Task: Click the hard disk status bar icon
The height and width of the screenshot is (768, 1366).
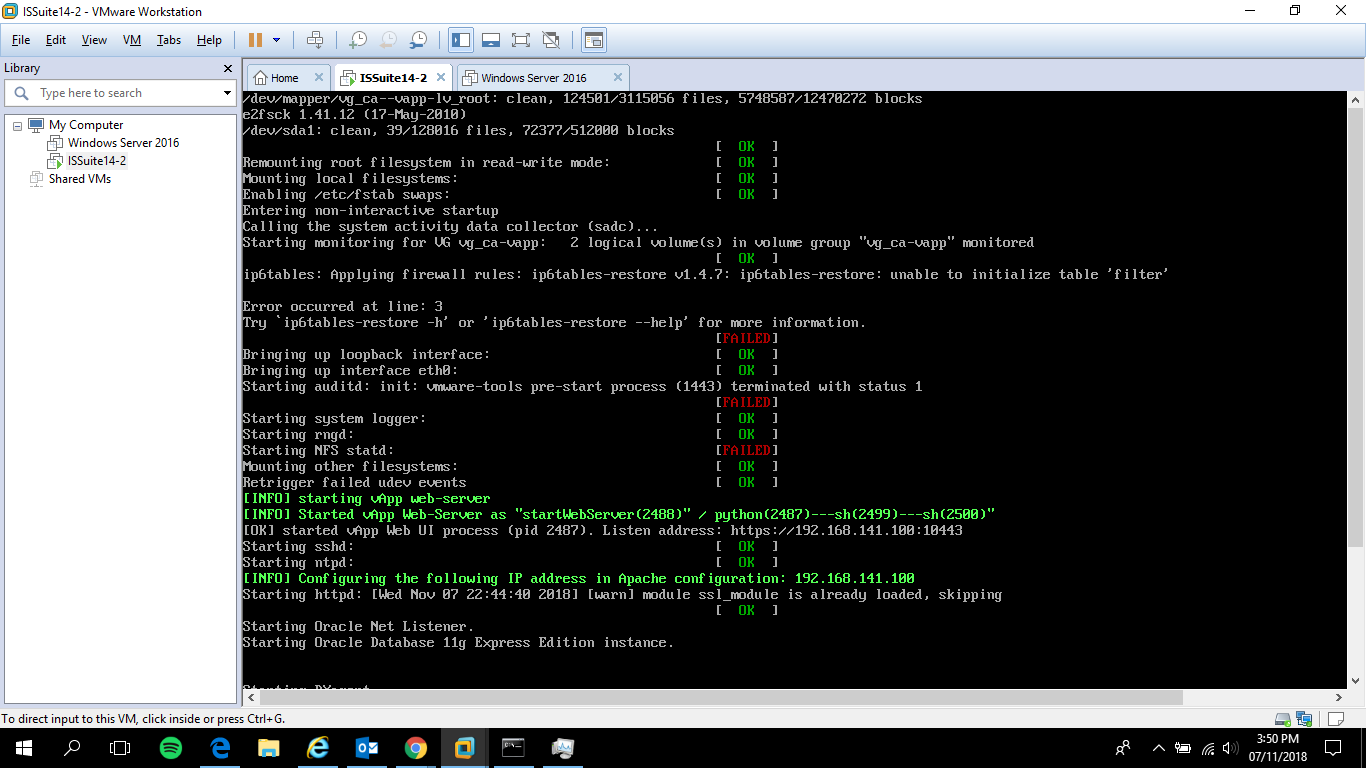Action: point(1282,719)
